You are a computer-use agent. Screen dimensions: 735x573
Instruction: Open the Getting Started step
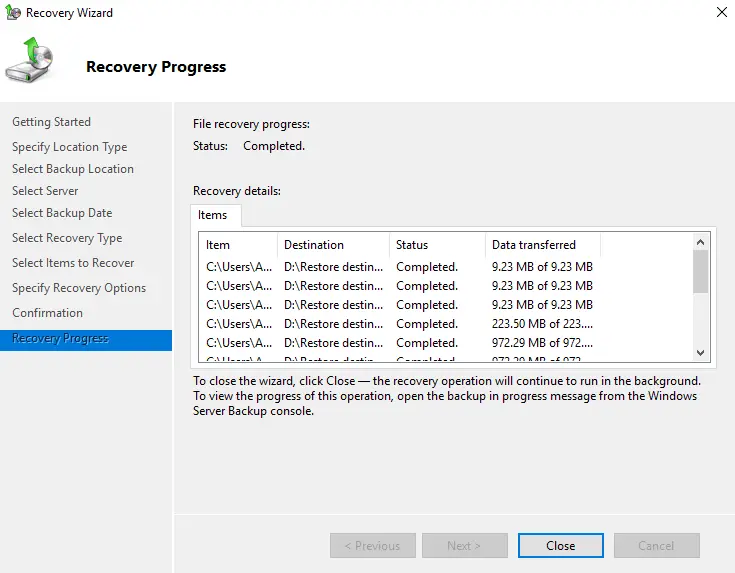pos(51,122)
